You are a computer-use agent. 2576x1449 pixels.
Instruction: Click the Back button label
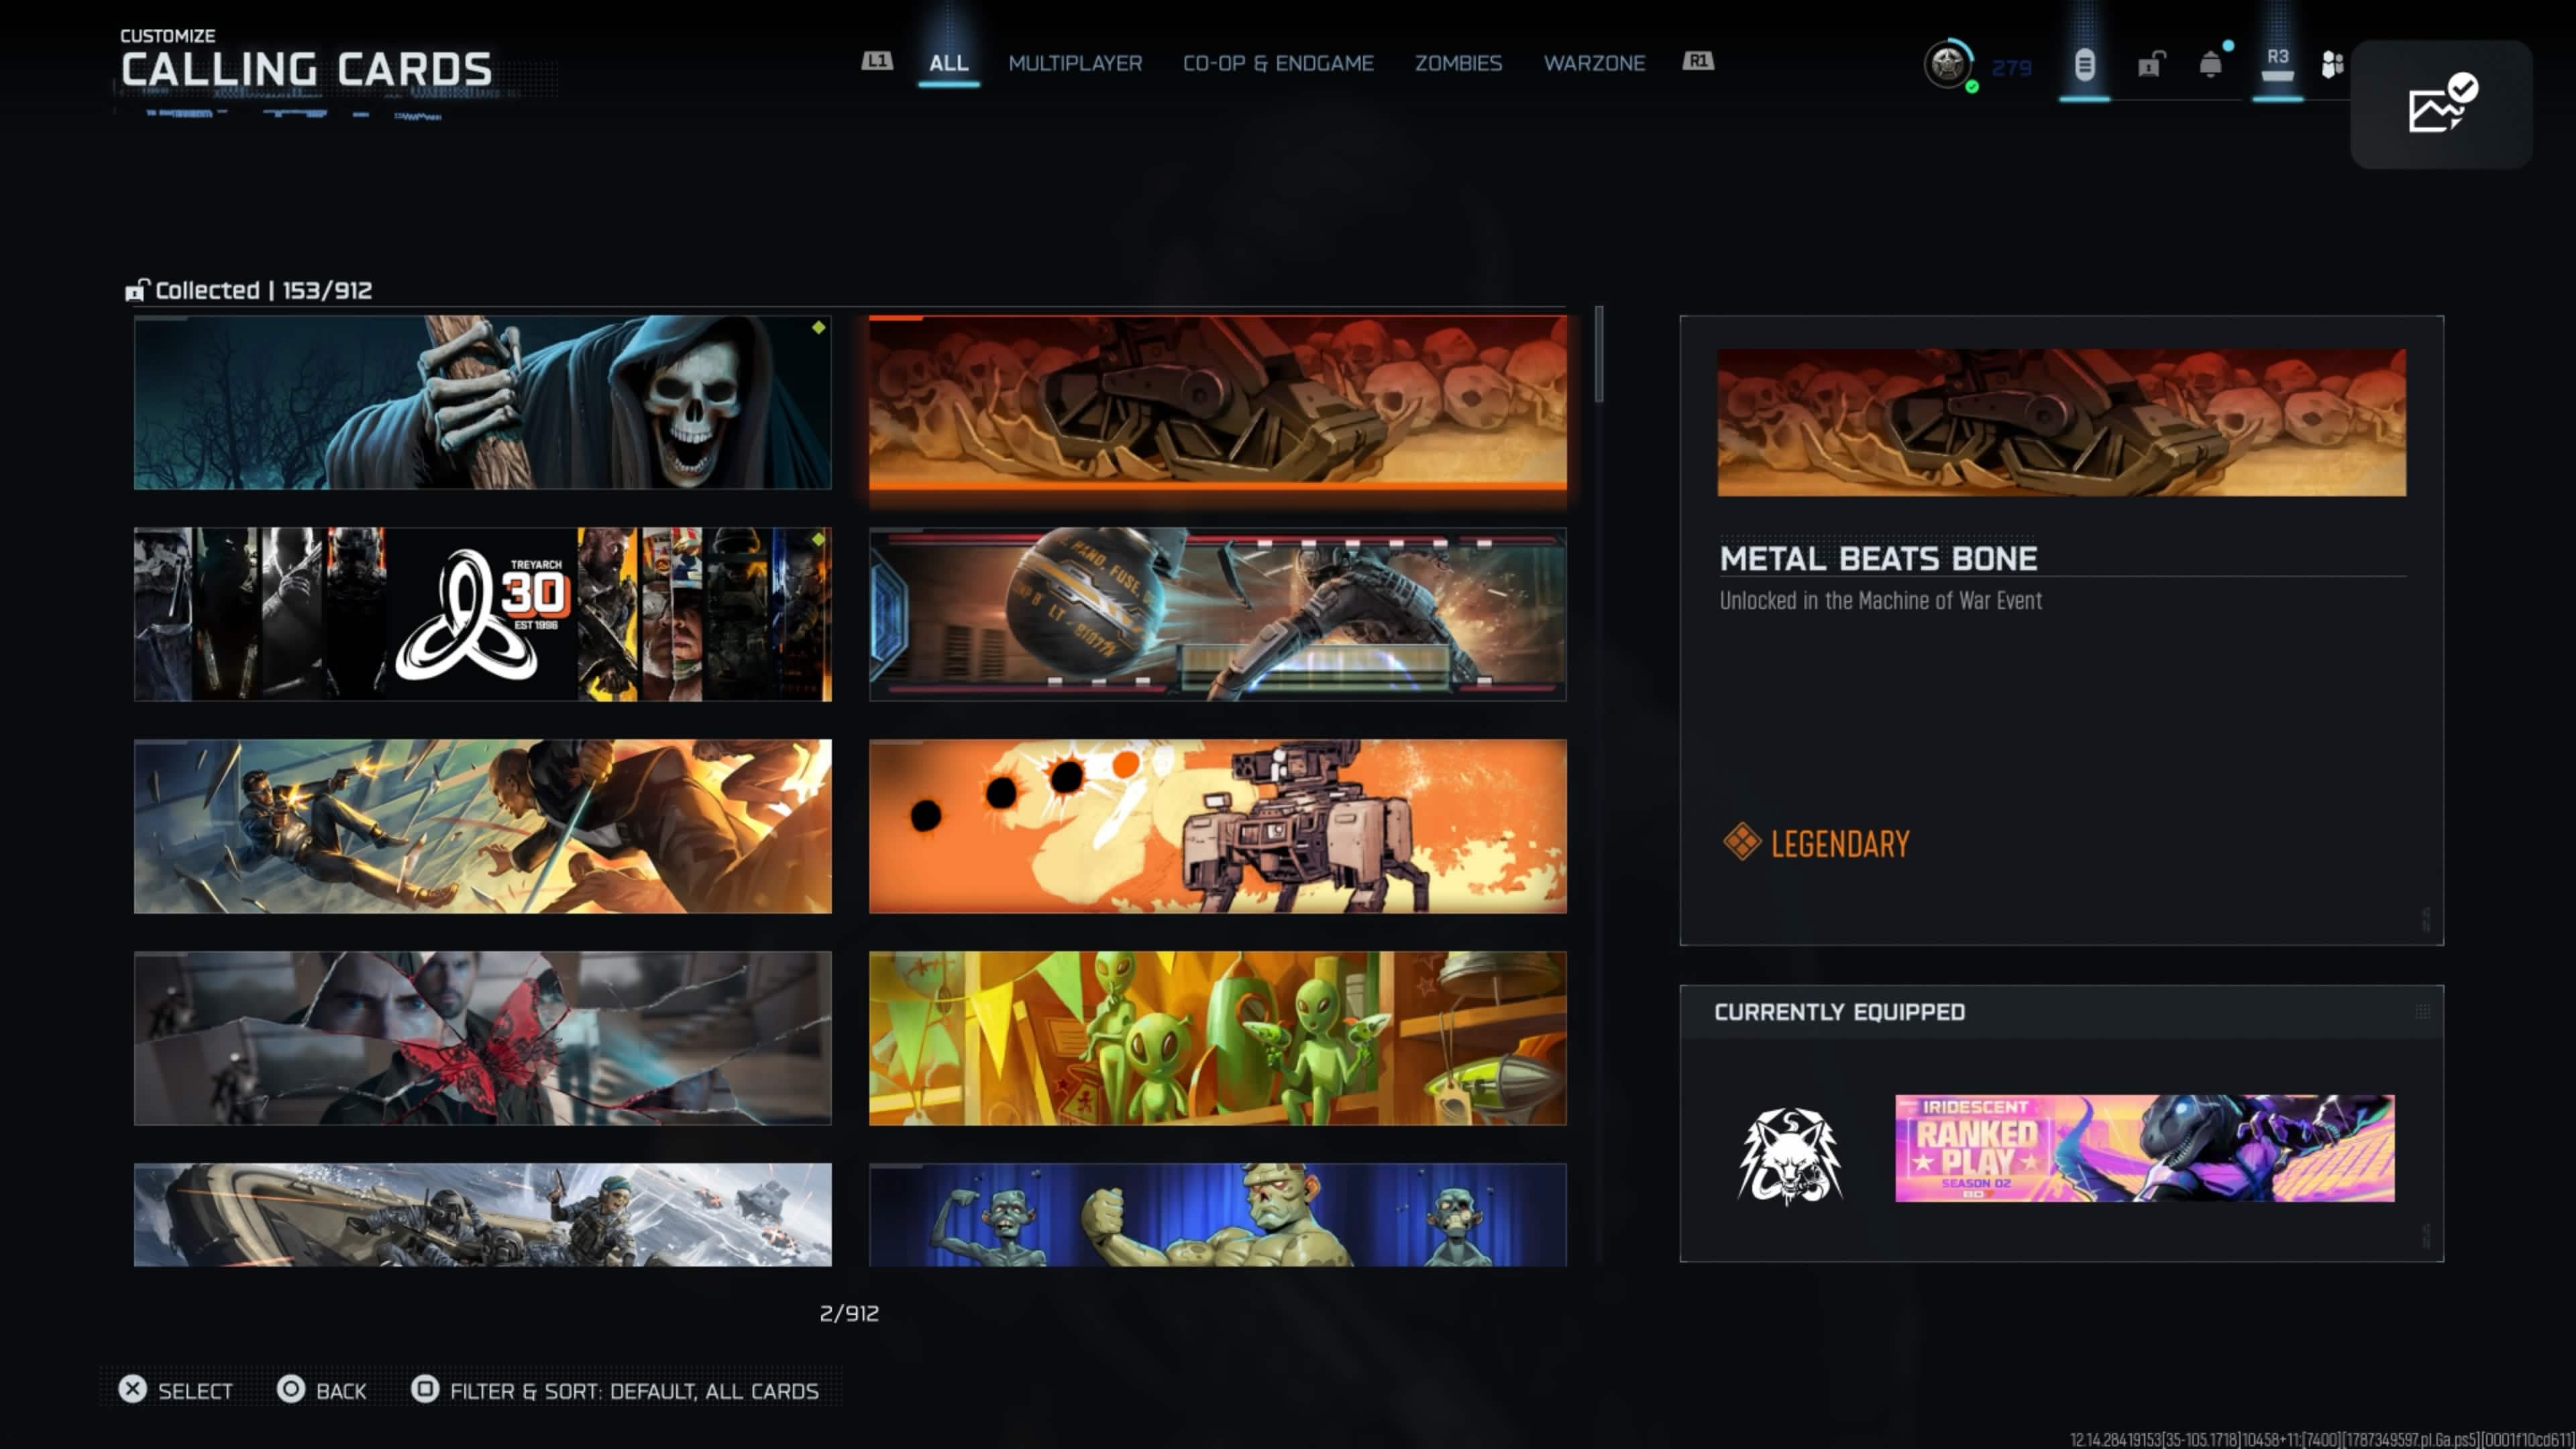point(341,1391)
